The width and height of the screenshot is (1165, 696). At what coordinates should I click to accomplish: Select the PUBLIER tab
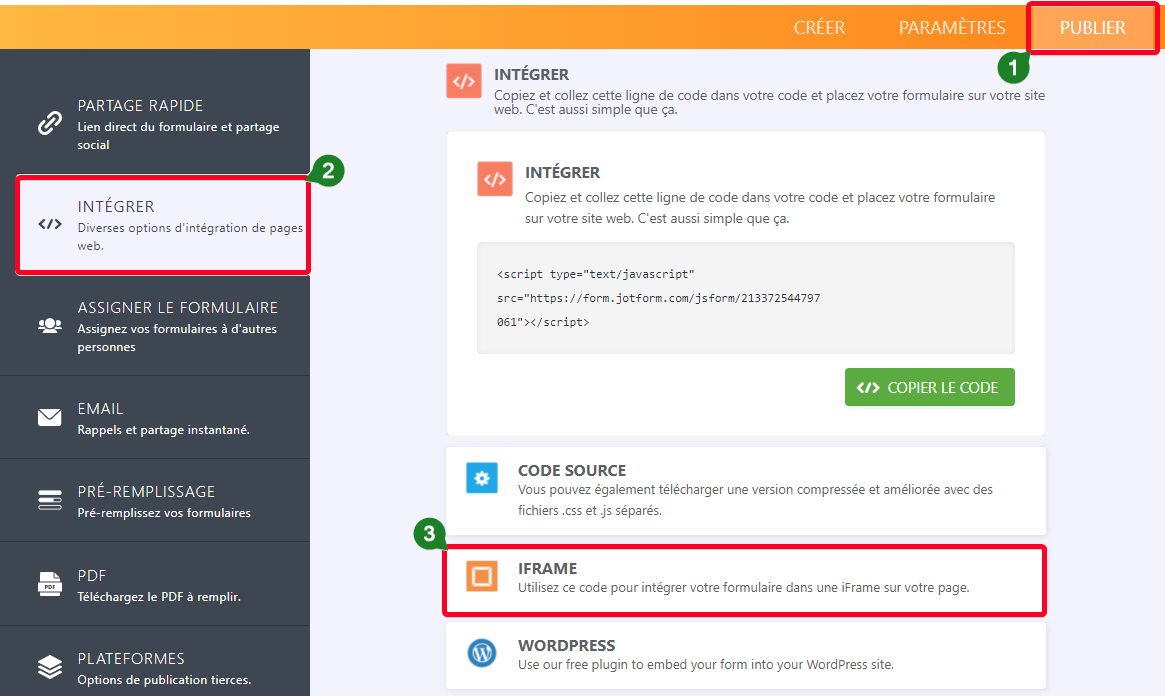tap(1092, 27)
